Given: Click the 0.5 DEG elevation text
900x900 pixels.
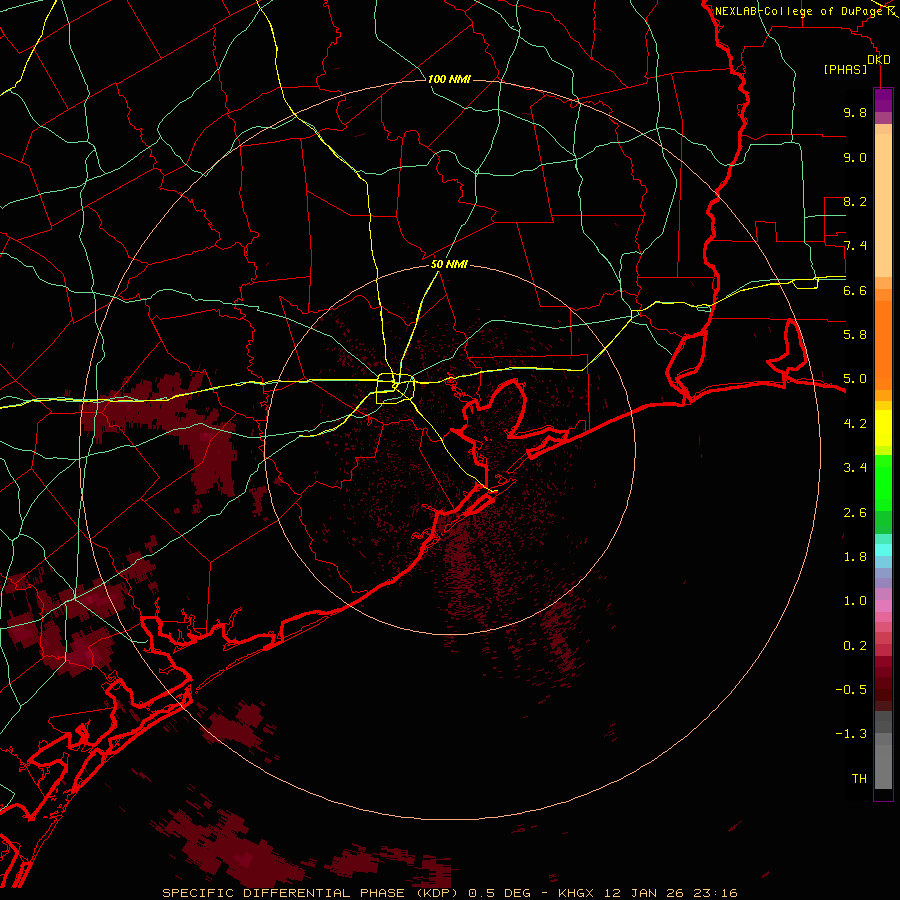Looking at the screenshot, I should 499,893.
